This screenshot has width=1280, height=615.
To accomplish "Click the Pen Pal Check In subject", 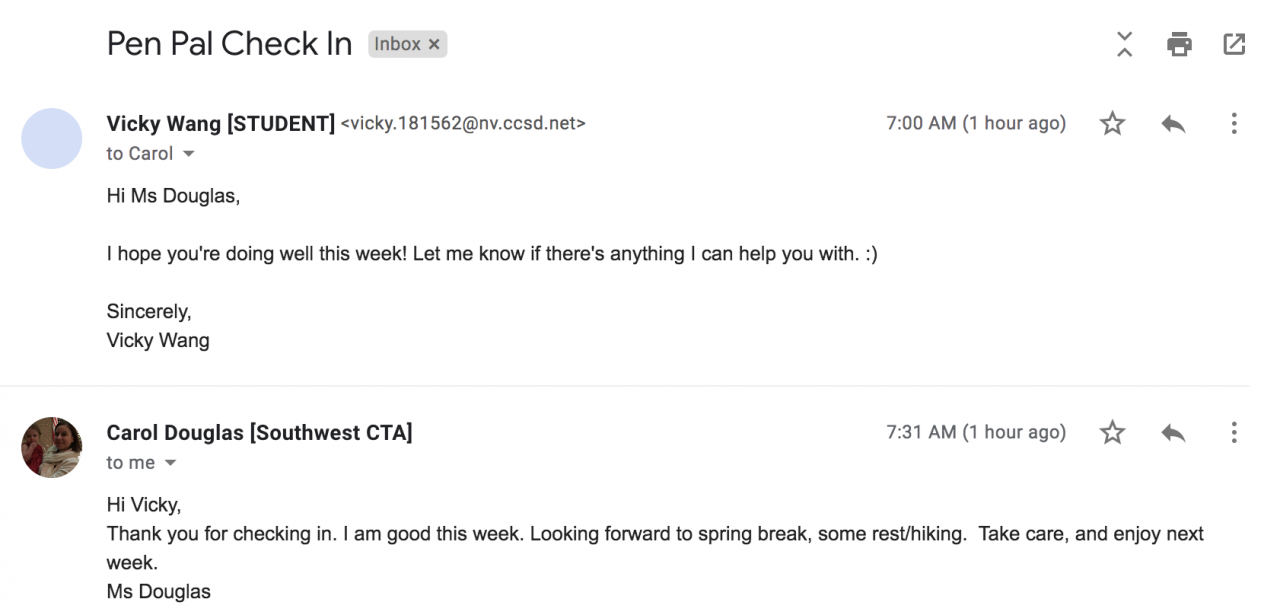I will click(x=229, y=44).
